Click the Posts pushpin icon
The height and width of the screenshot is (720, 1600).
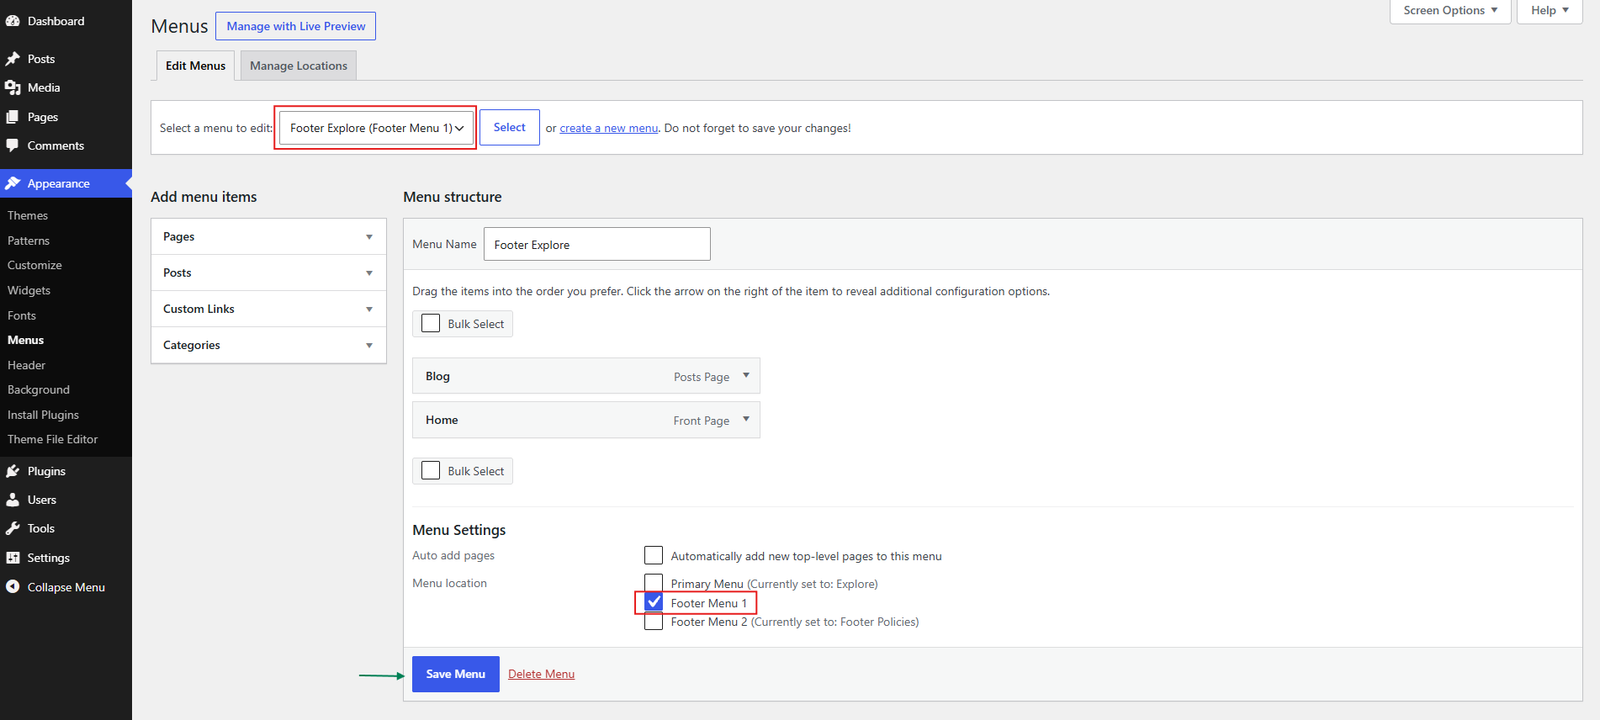(13, 59)
